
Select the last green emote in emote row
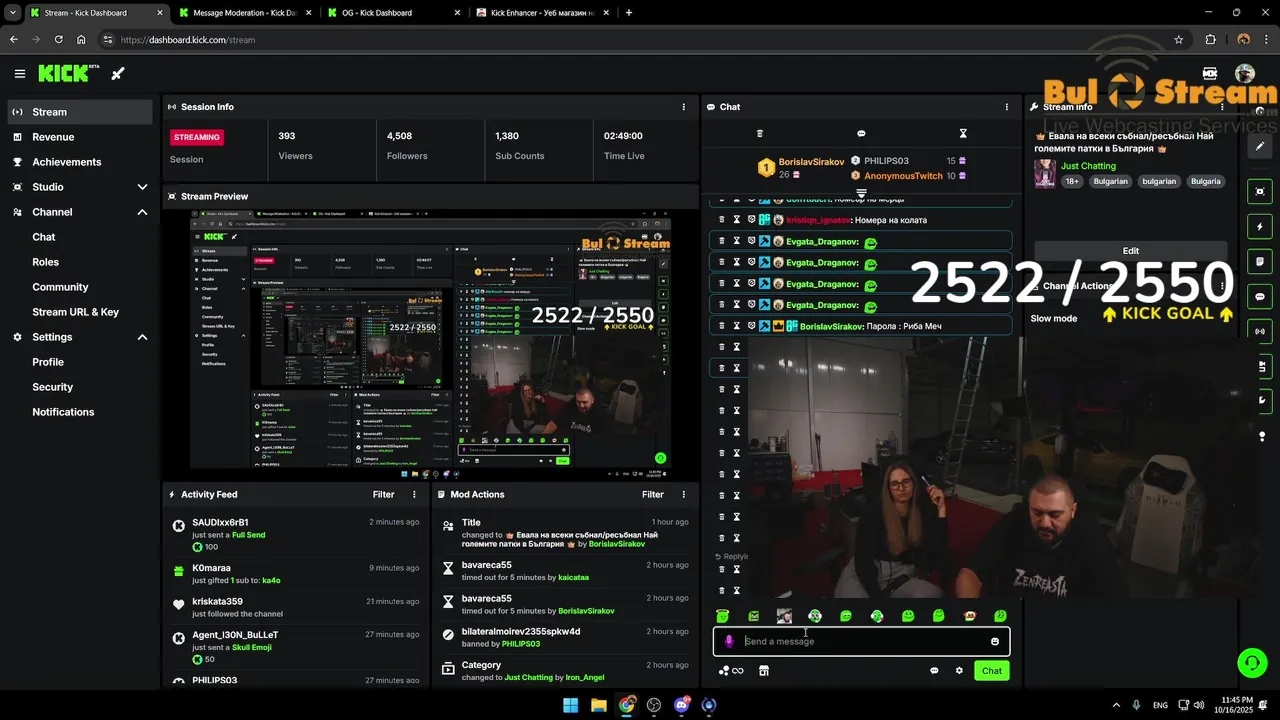click(x=1000, y=616)
